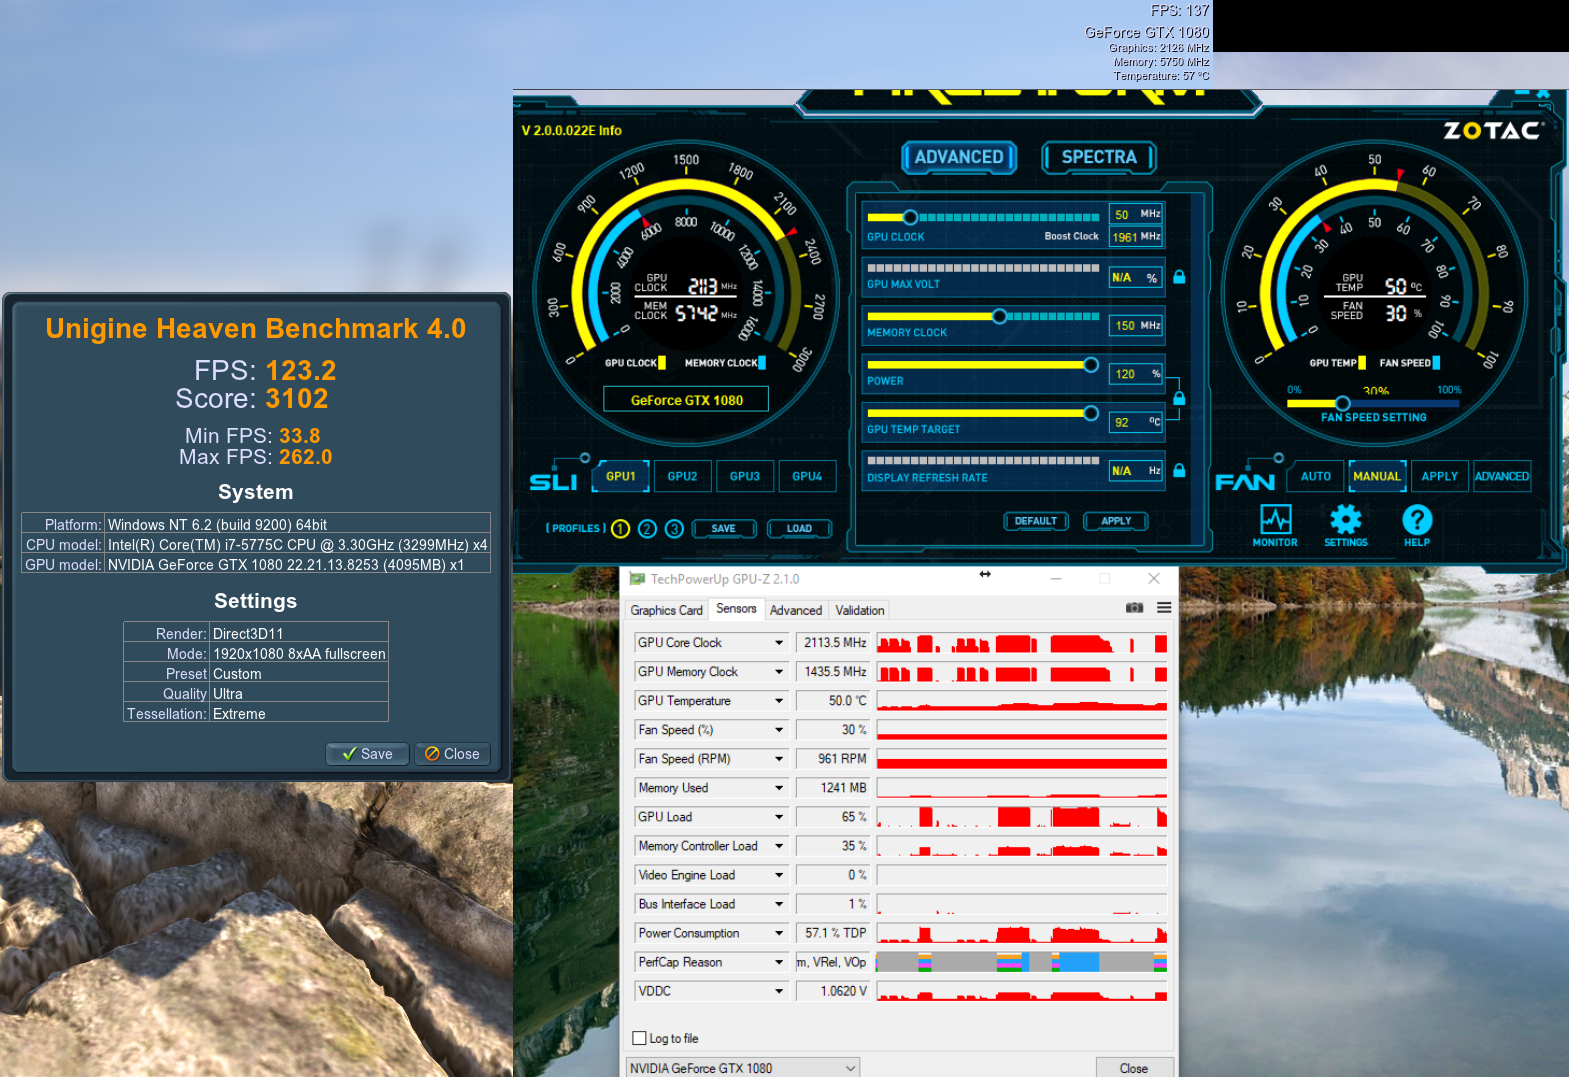Click the GPU-Z screenshot camera icon
This screenshot has width=1569, height=1077.
click(1134, 608)
